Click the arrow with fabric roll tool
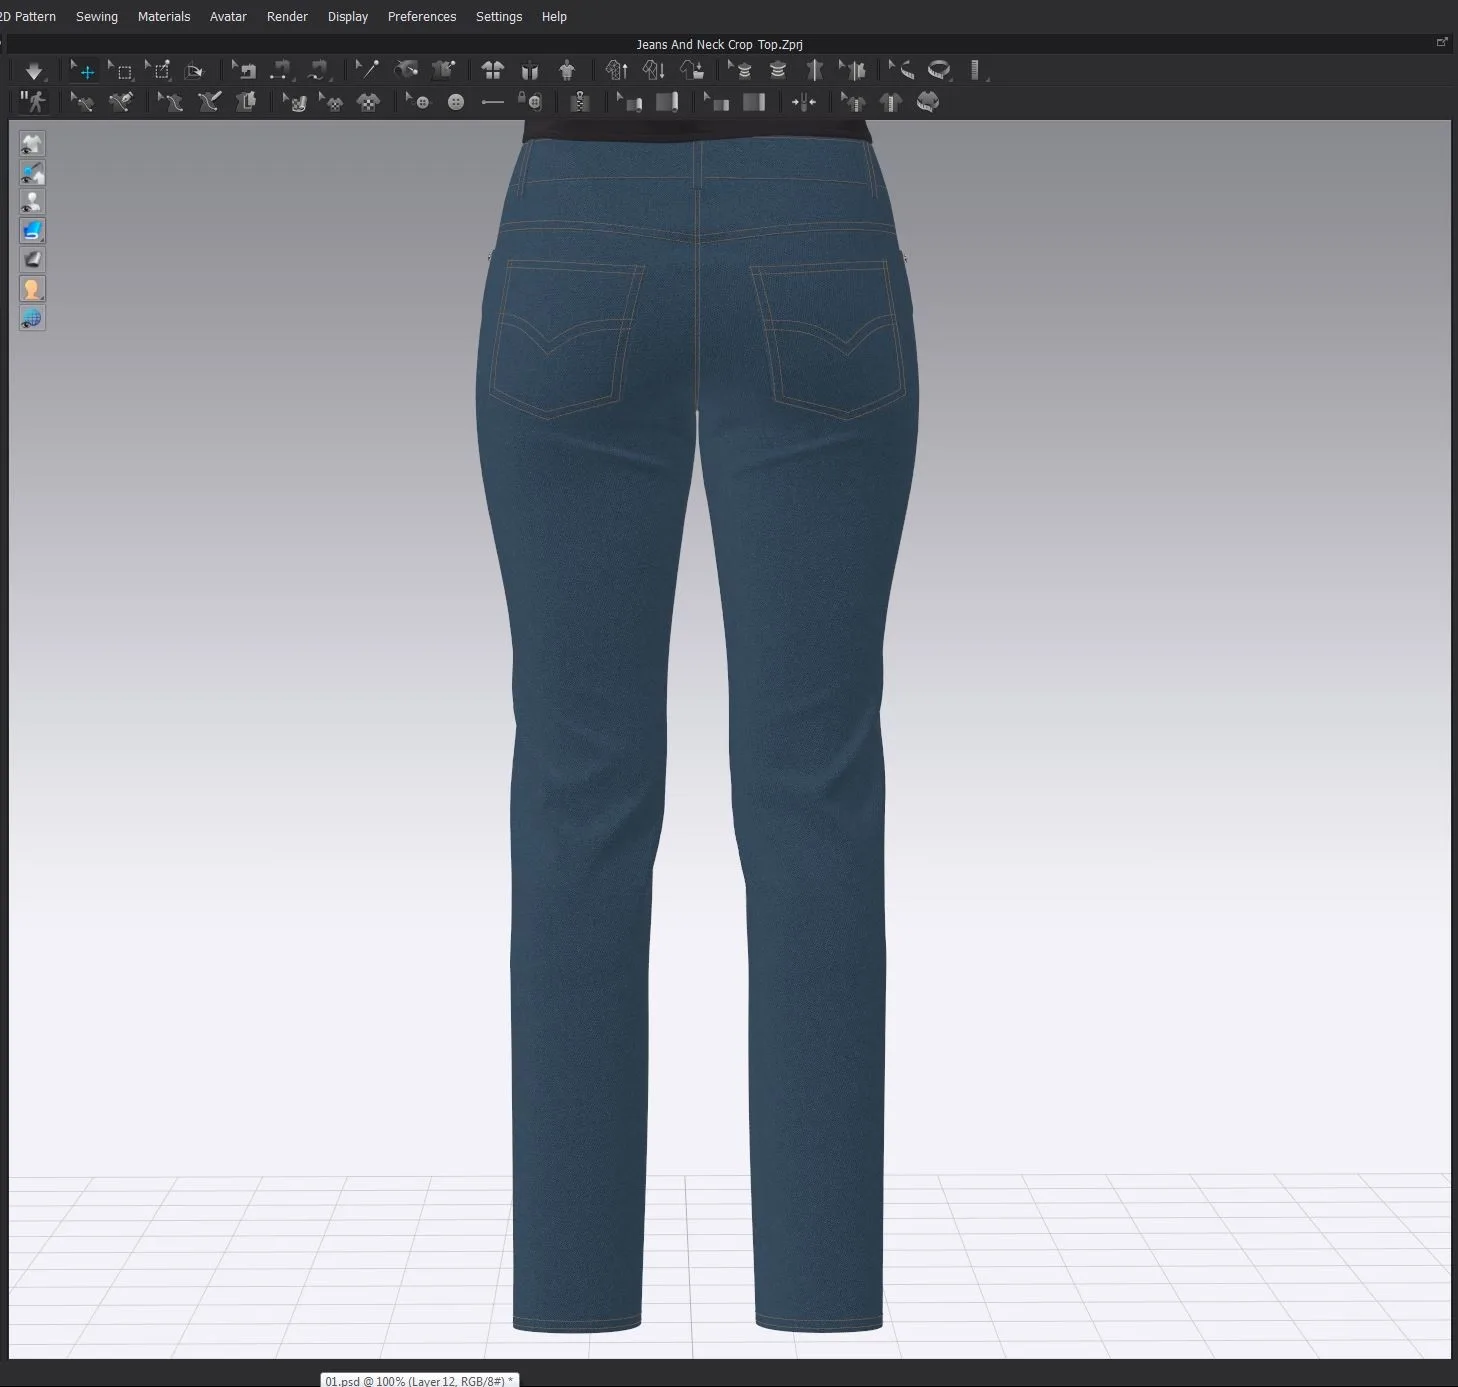This screenshot has width=1458, height=1387. click(x=629, y=102)
